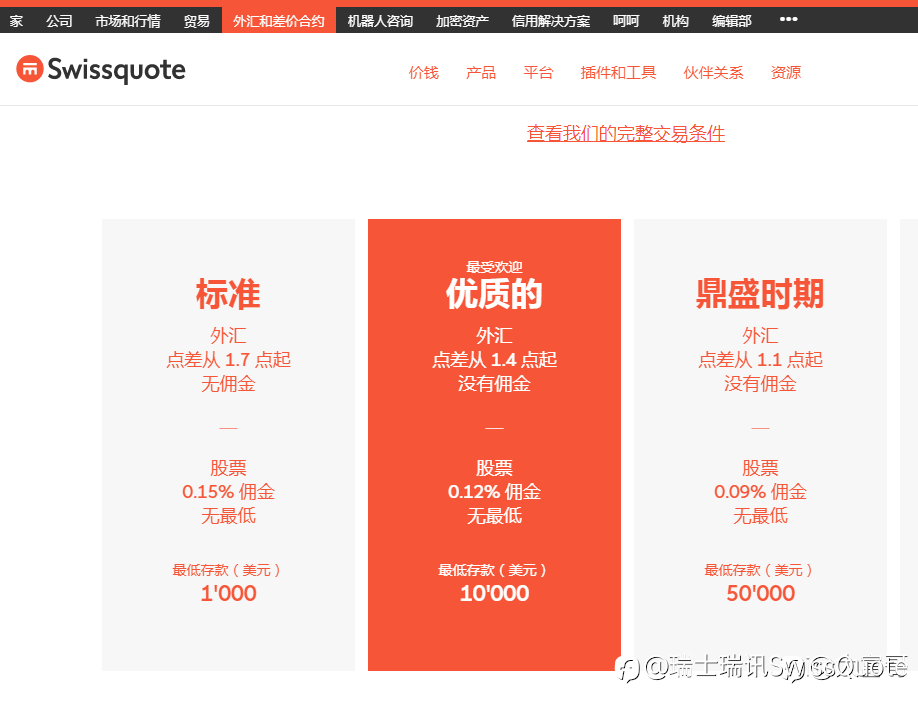
Task: Open the 产品 navigation link
Action: [481, 73]
